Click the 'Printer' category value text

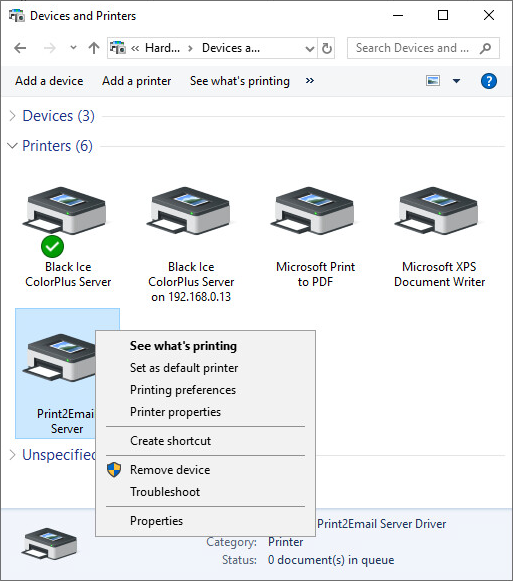coord(285,542)
